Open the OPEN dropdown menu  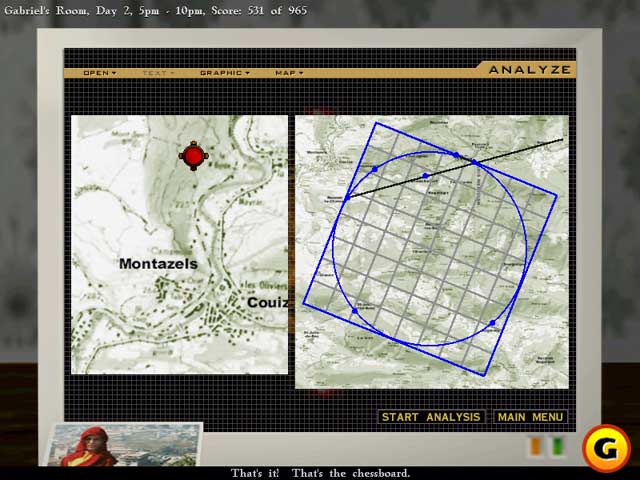pos(100,73)
